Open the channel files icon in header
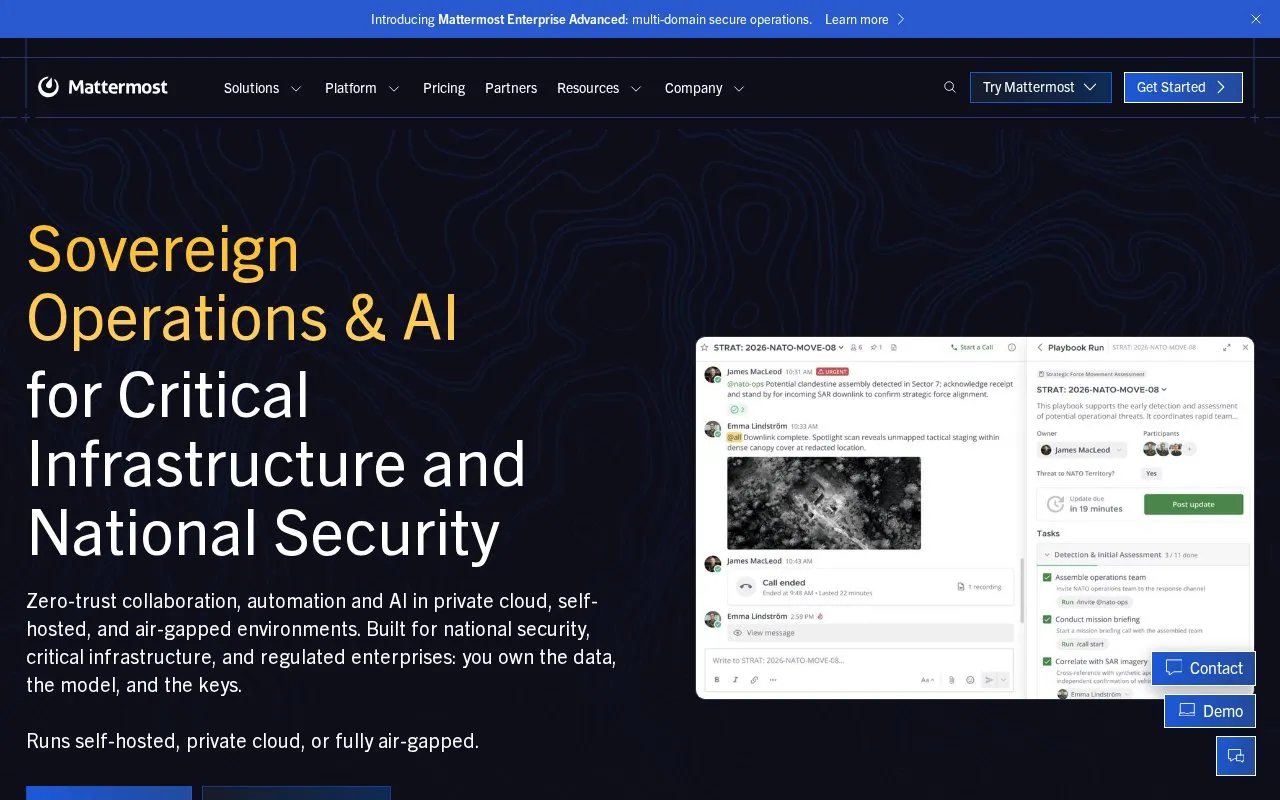Screen dimensions: 1280x800 coord(894,347)
